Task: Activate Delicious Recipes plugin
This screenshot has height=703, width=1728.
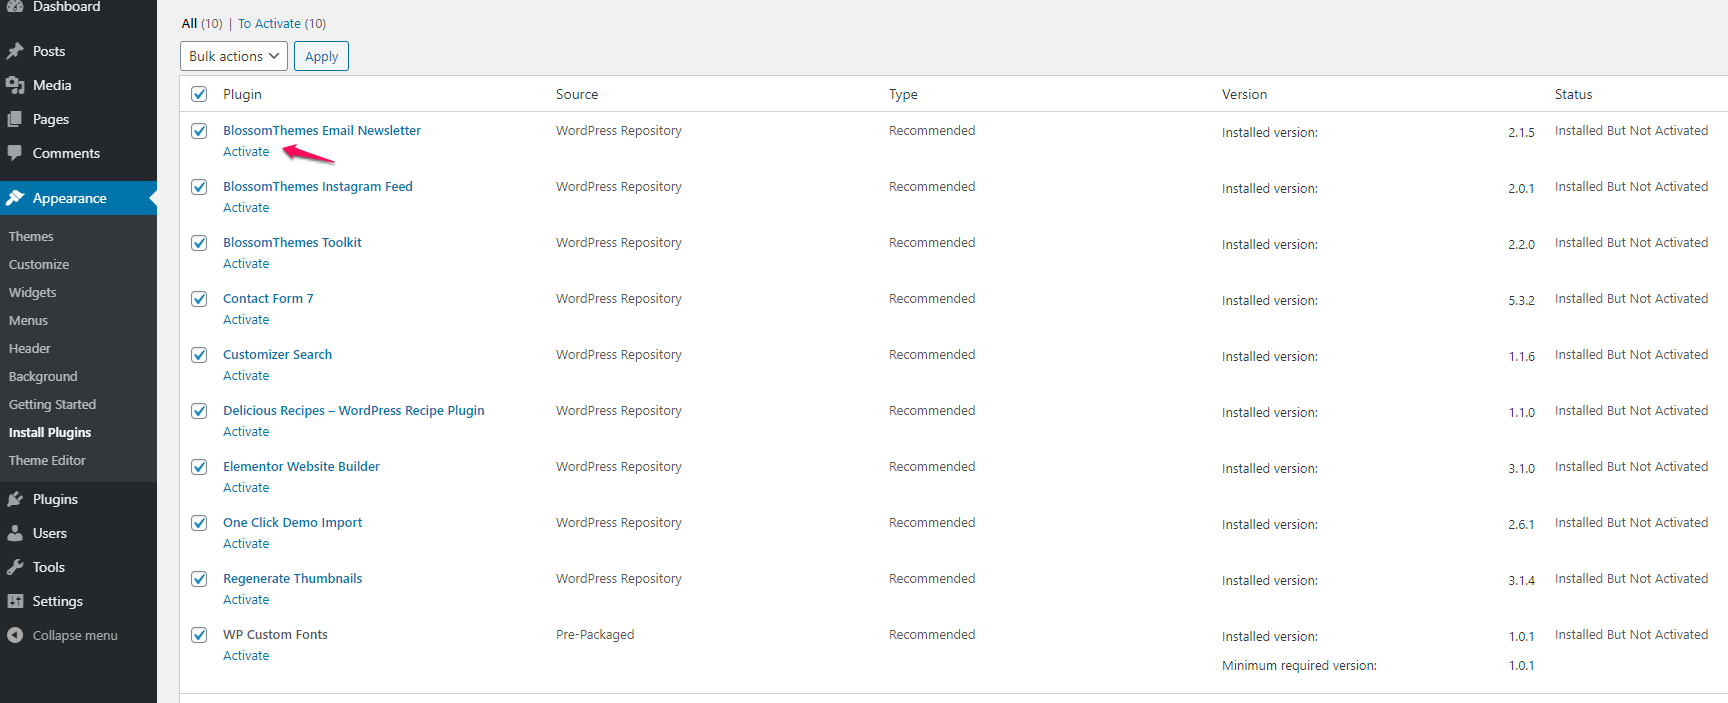Action: click(x=246, y=432)
